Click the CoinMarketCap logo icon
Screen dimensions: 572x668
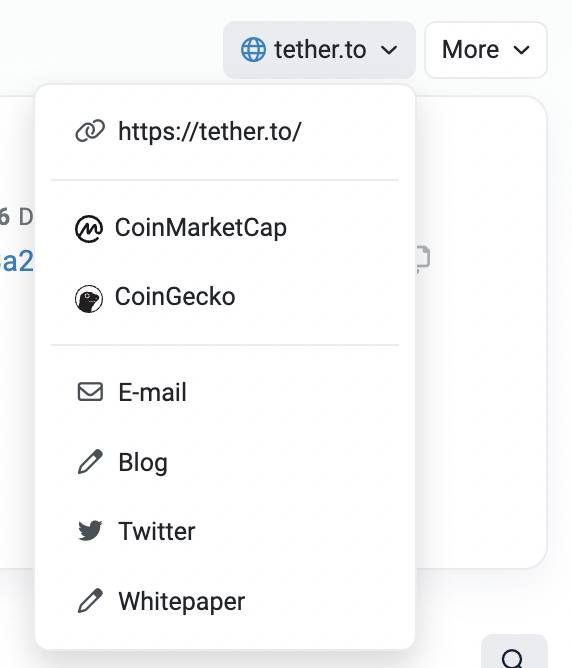89,229
